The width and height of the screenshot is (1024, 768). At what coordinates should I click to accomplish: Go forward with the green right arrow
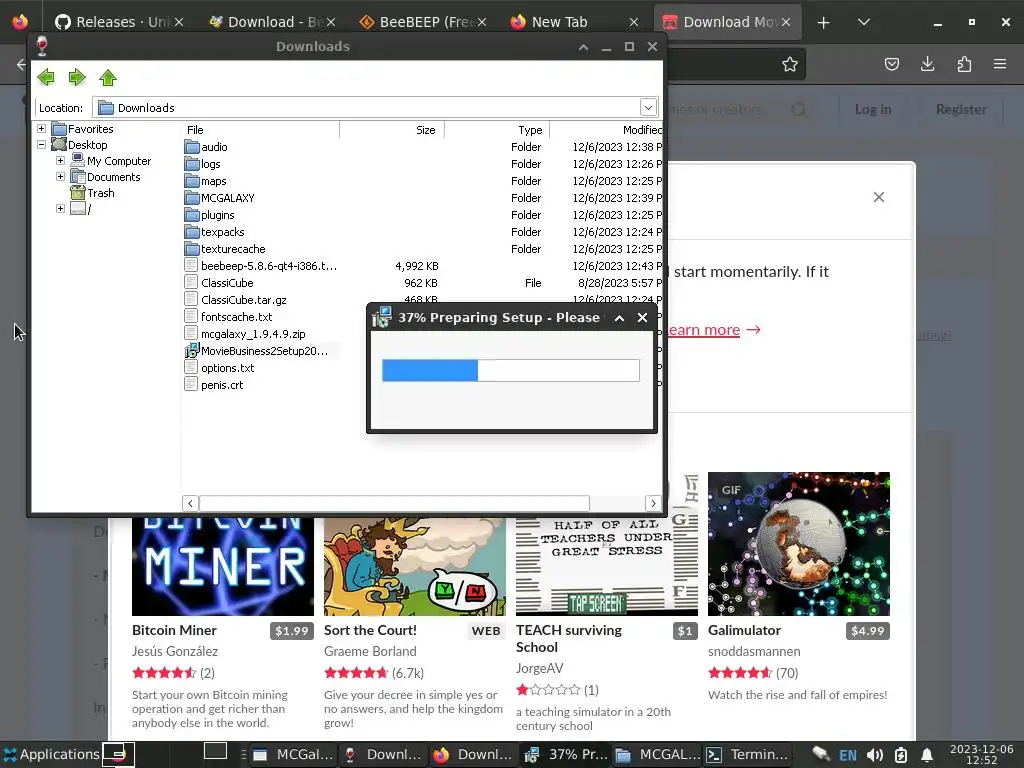(x=77, y=78)
